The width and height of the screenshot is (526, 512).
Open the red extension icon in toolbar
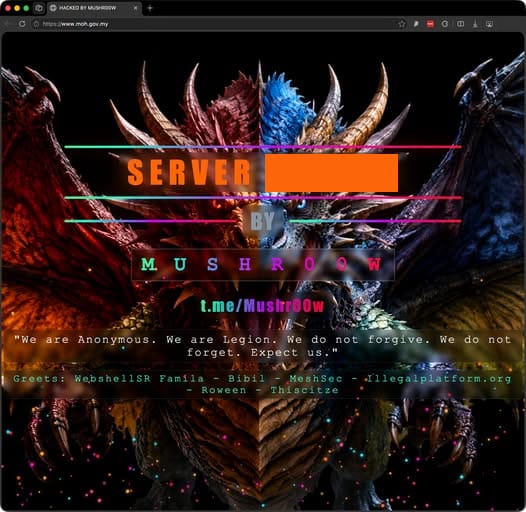pyautogui.click(x=430, y=24)
